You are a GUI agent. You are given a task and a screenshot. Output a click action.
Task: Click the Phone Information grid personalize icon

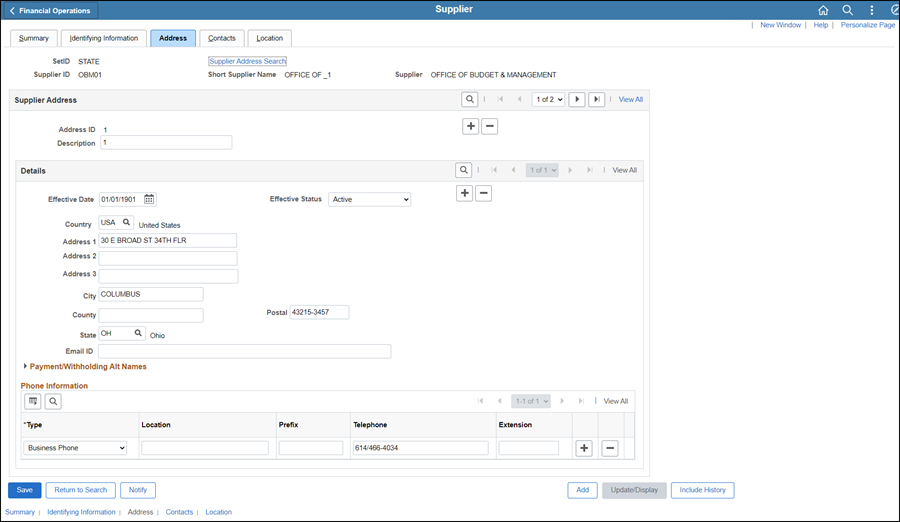click(x=33, y=401)
